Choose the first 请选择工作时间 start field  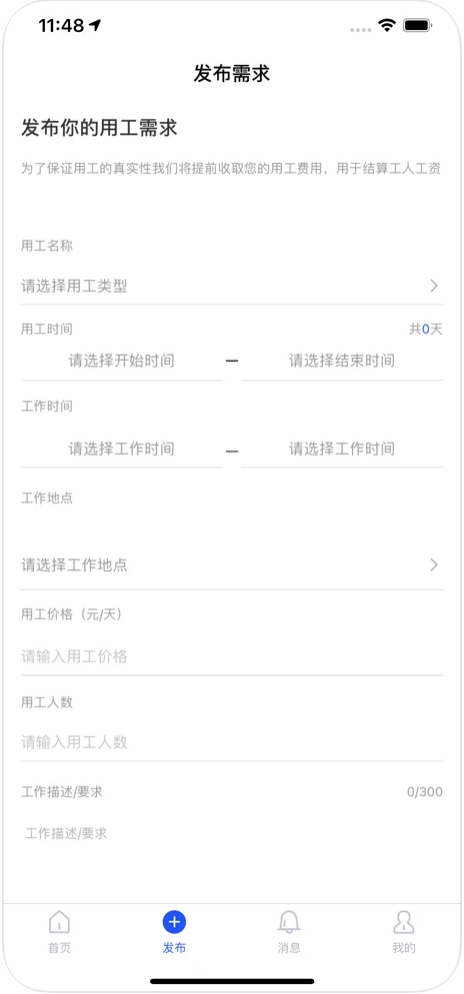point(122,449)
